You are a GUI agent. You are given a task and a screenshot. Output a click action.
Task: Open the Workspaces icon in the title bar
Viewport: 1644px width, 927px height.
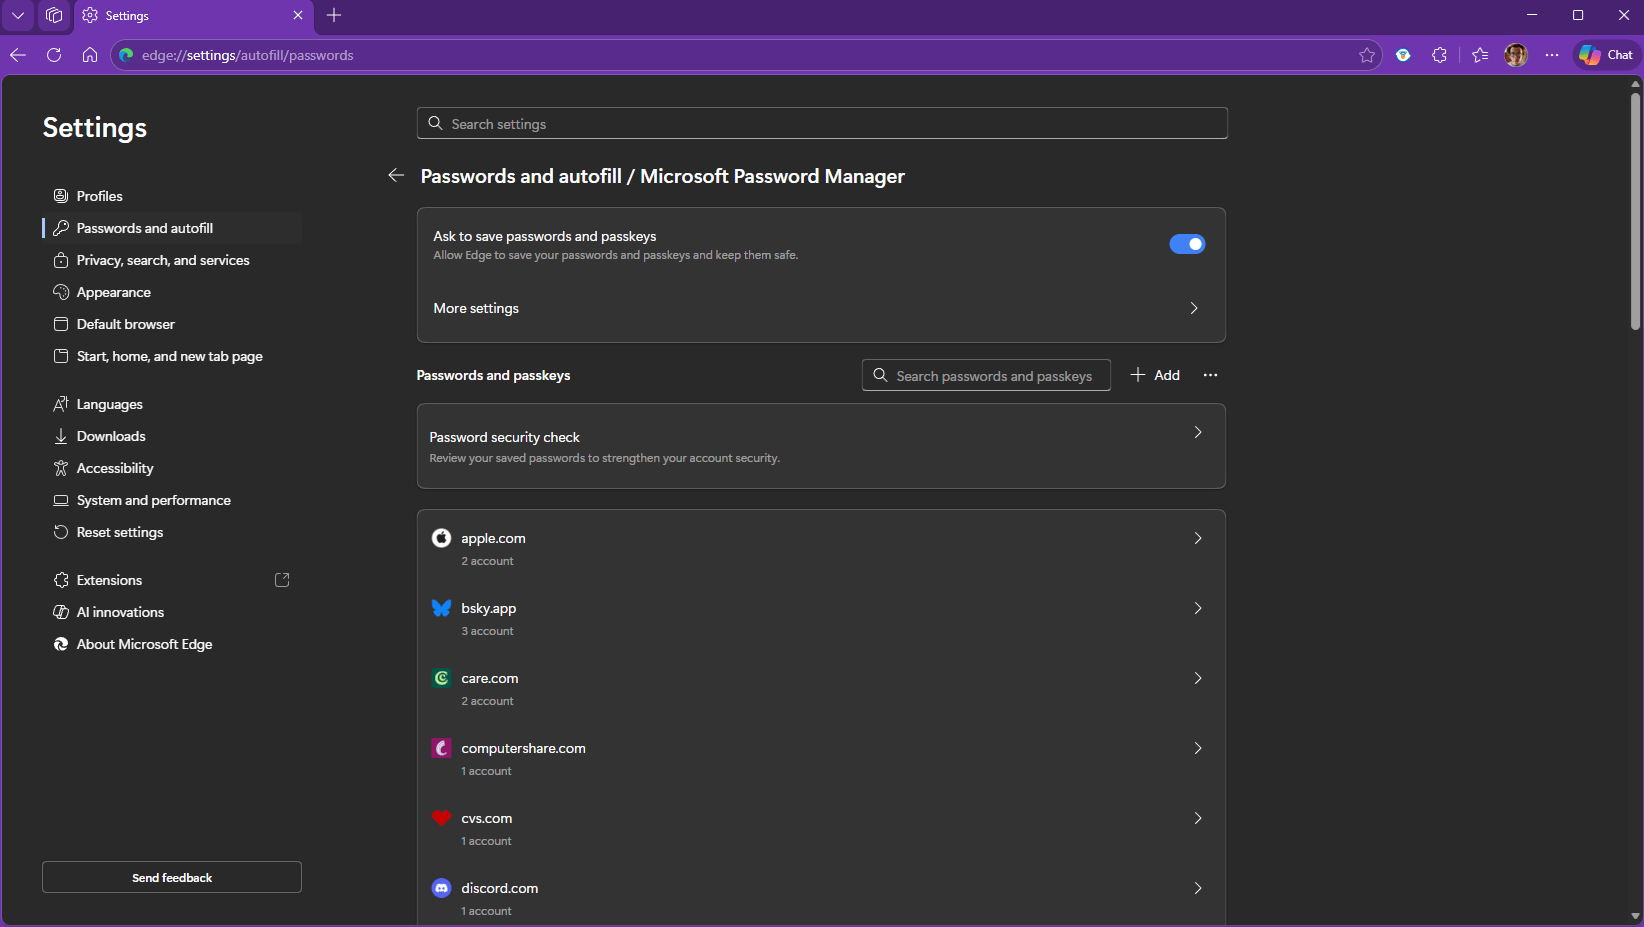pos(54,15)
